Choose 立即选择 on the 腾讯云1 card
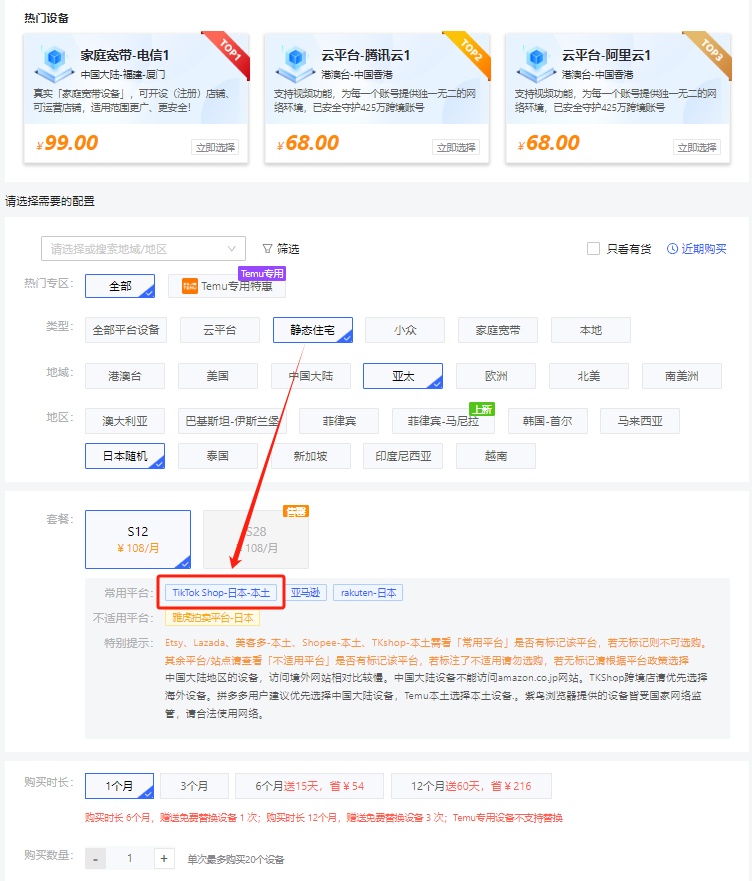This screenshot has height=881, width=752. point(456,147)
